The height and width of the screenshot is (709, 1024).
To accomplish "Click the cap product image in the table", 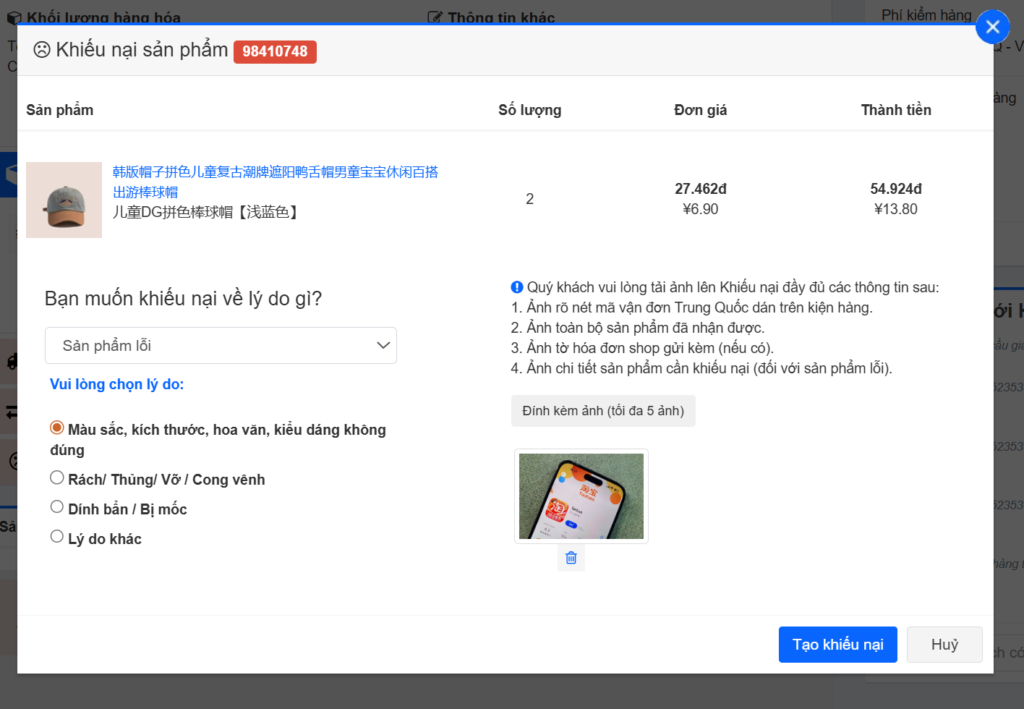I will (x=64, y=199).
